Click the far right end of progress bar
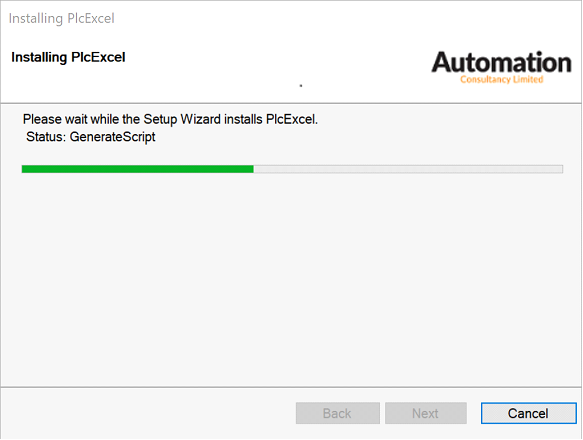583x440 pixels. point(561,169)
